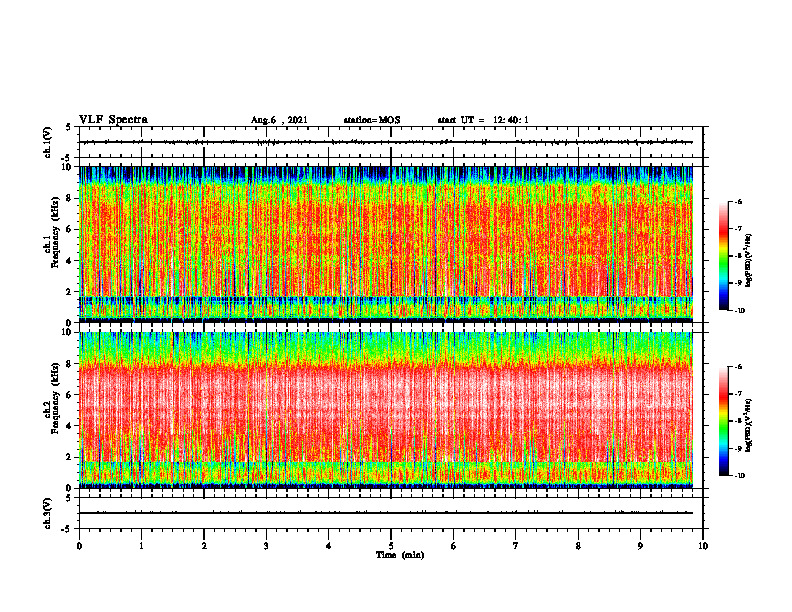Select the "Aug.6 , 2021" date text
The height and width of the screenshot is (612, 792).
(x=279, y=120)
